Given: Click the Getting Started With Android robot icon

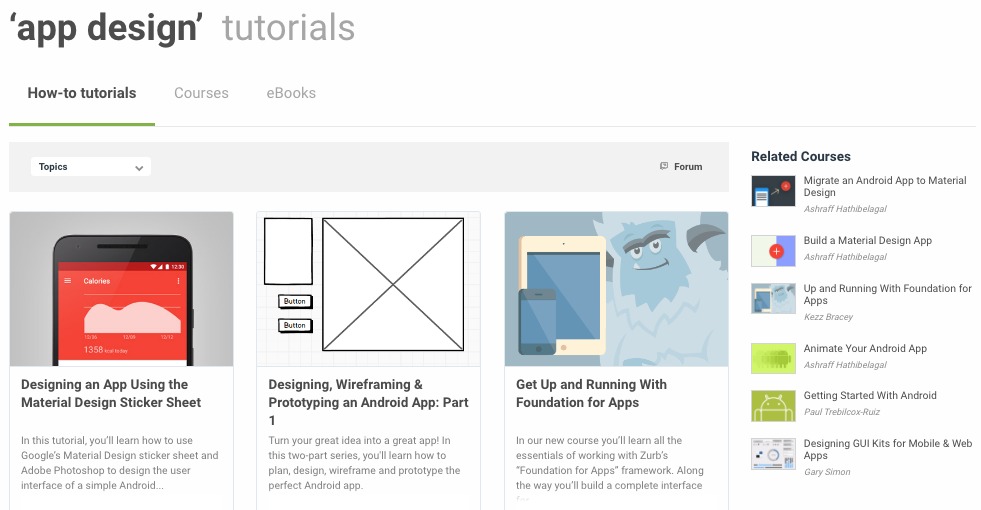Looking at the screenshot, I should tap(773, 406).
